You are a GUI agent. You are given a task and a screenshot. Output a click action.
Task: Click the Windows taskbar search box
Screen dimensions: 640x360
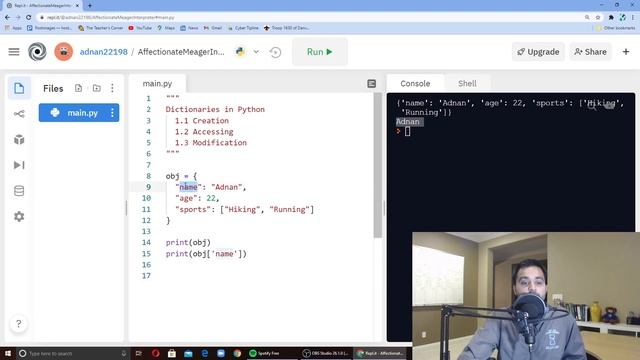73,353
